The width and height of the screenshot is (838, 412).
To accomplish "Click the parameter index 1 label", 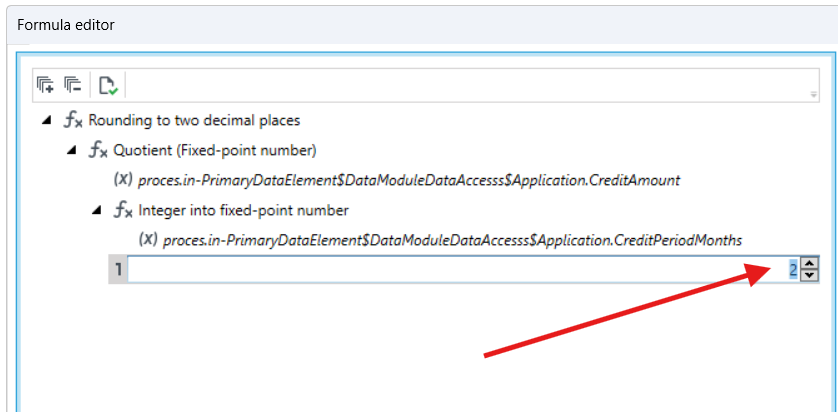I will pos(118,270).
